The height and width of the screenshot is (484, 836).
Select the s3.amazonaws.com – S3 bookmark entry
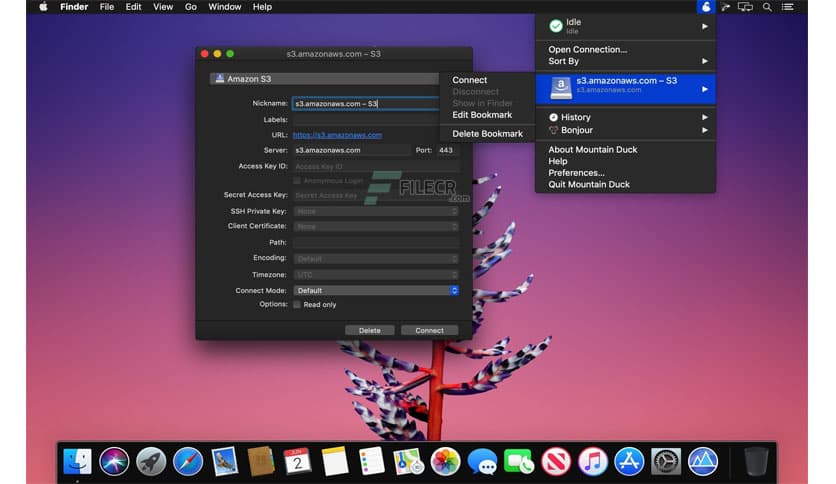coord(625,88)
